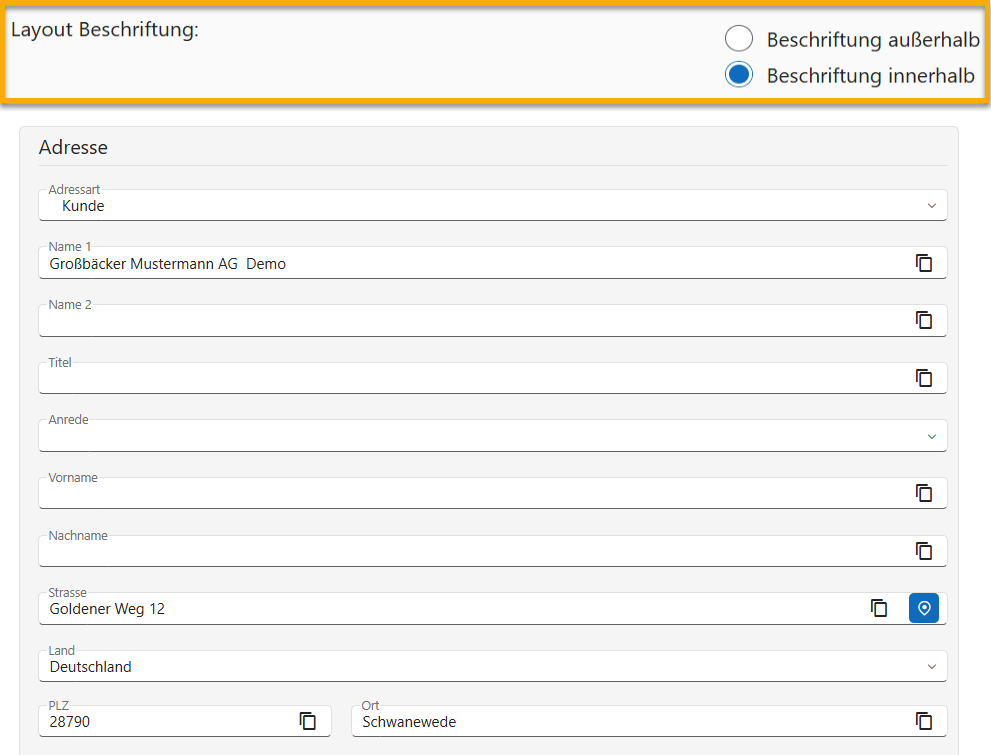Viewport: 991px width, 755px height.
Task: Click the copy icon for Vorname
Action: coord(924,493)
